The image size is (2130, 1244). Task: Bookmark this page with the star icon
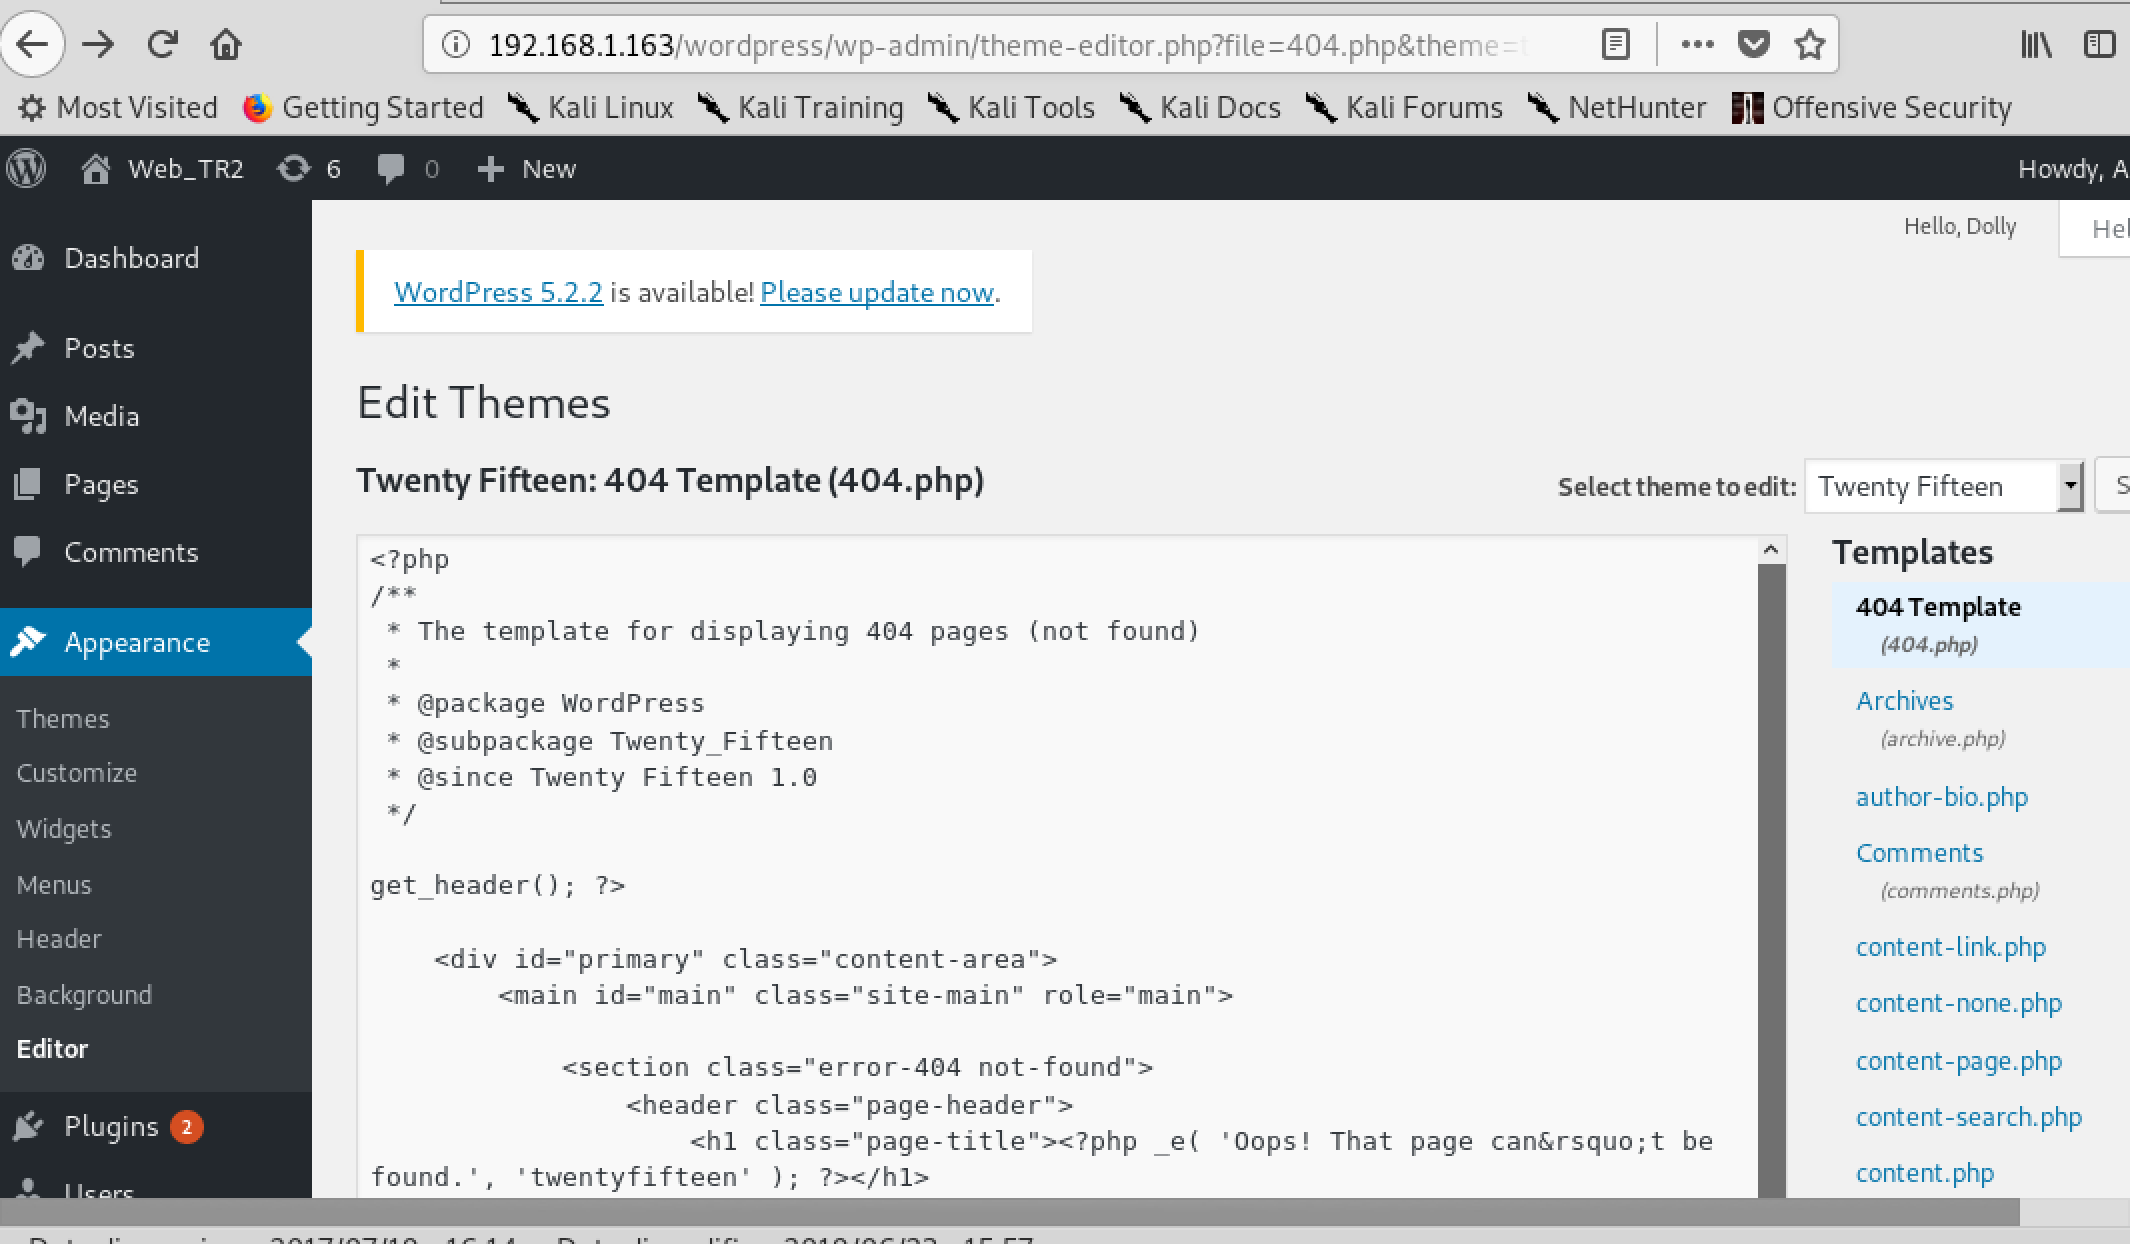click(x=1810, y=44)
